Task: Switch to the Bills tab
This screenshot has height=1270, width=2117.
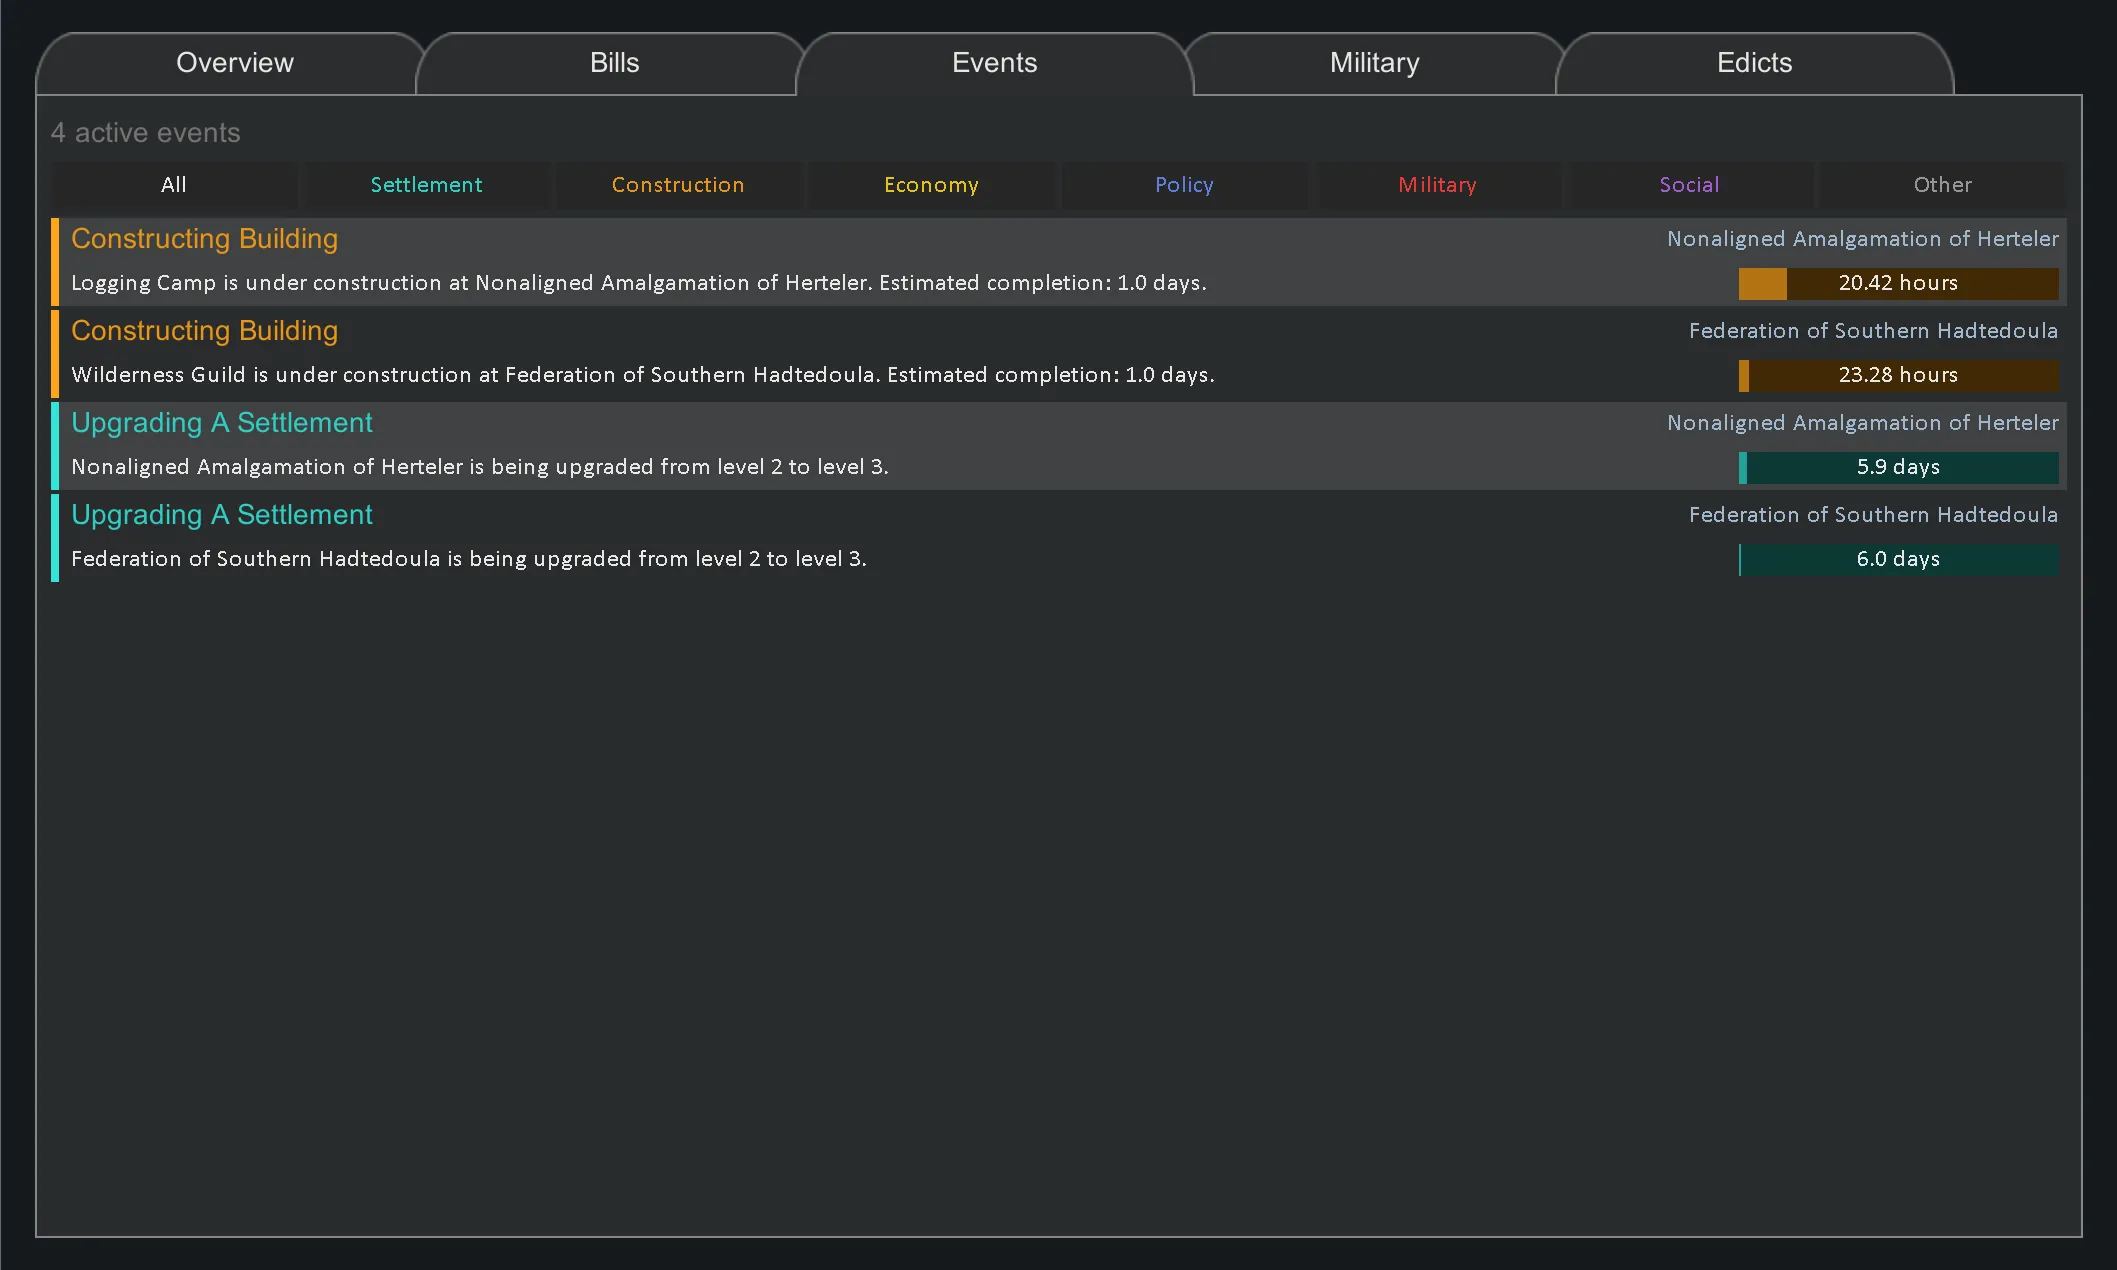Action: click(614, 63)
